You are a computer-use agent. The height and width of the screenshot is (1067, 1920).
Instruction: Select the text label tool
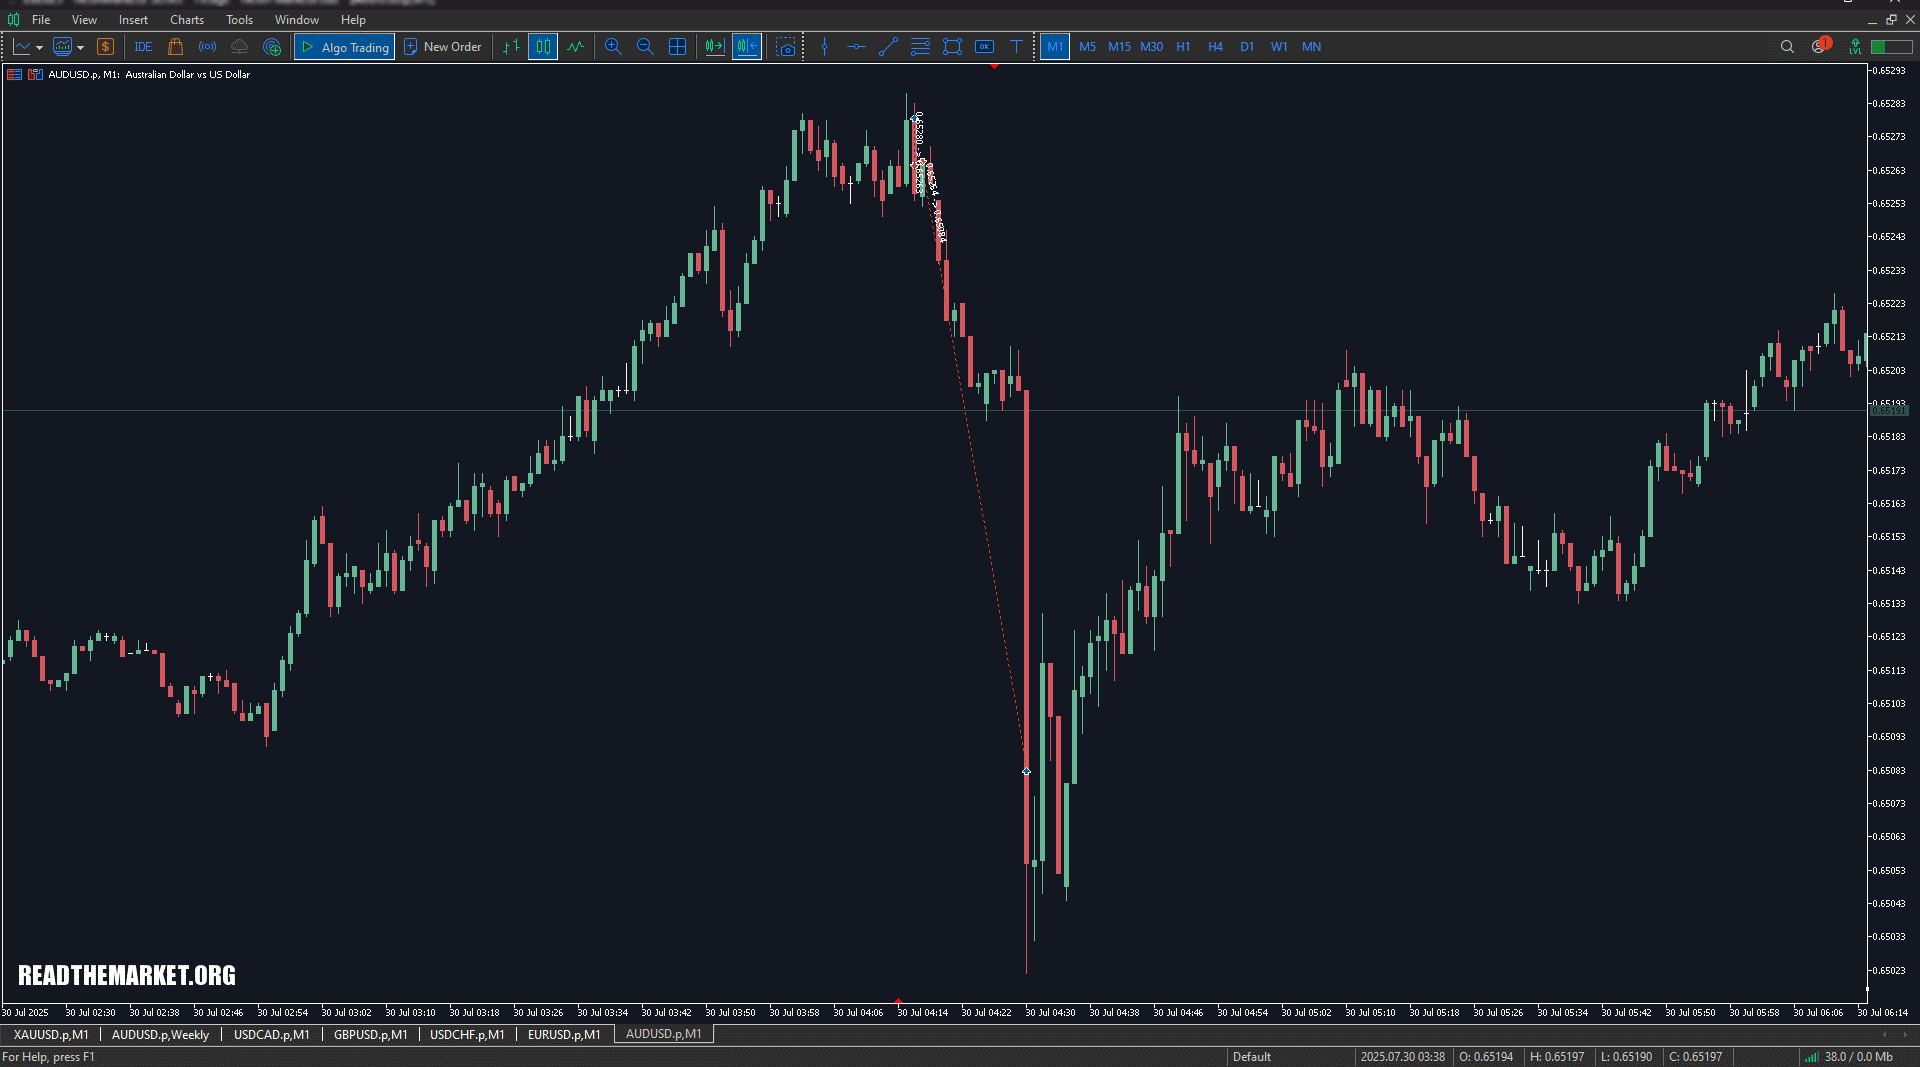point(1016,47)
